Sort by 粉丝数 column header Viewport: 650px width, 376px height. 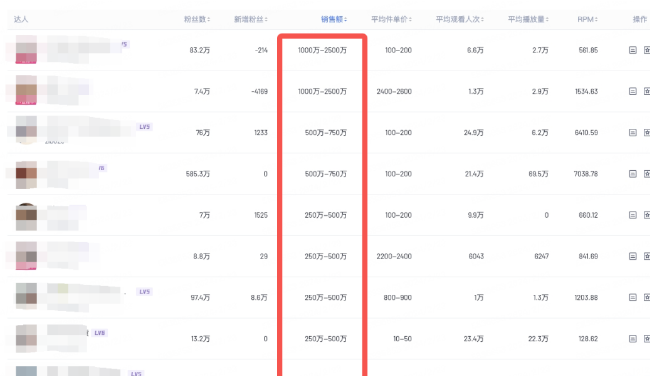[197, 19]
